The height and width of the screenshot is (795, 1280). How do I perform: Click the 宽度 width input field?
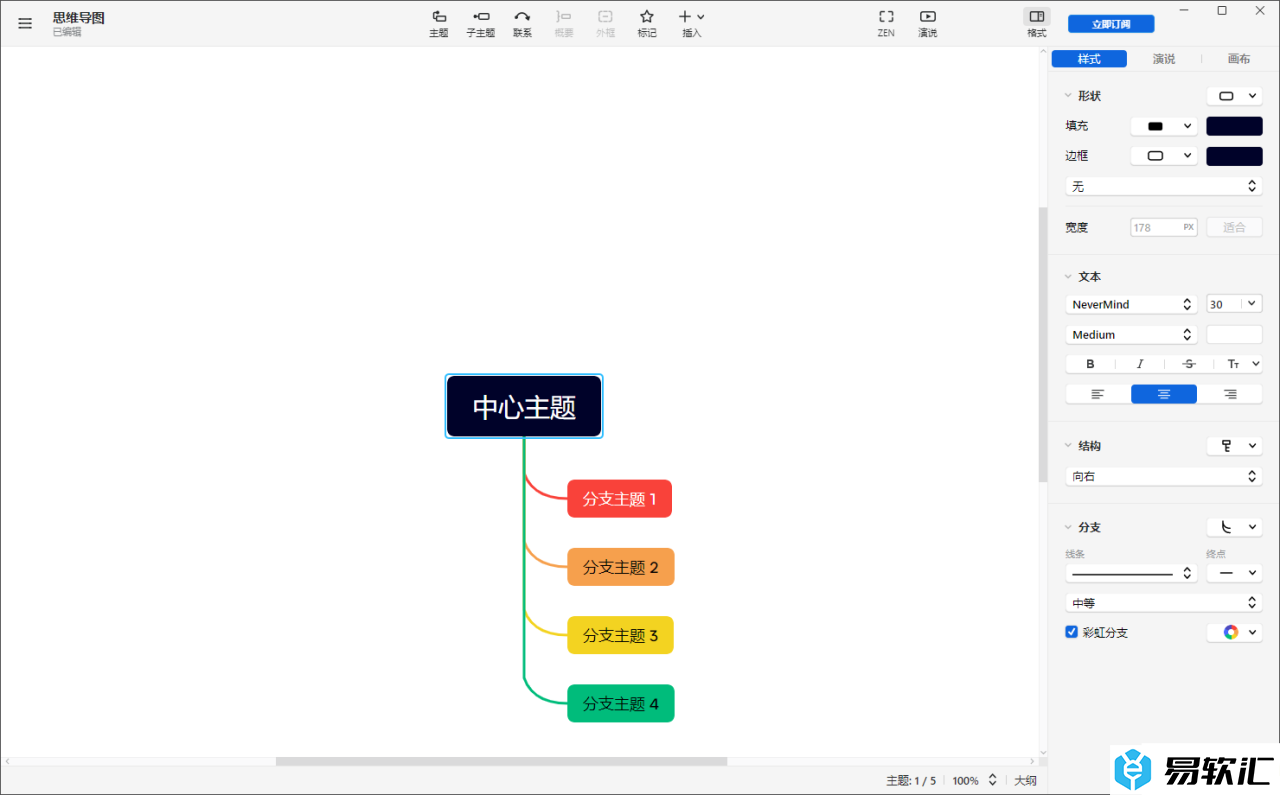tap(1164, 227)
